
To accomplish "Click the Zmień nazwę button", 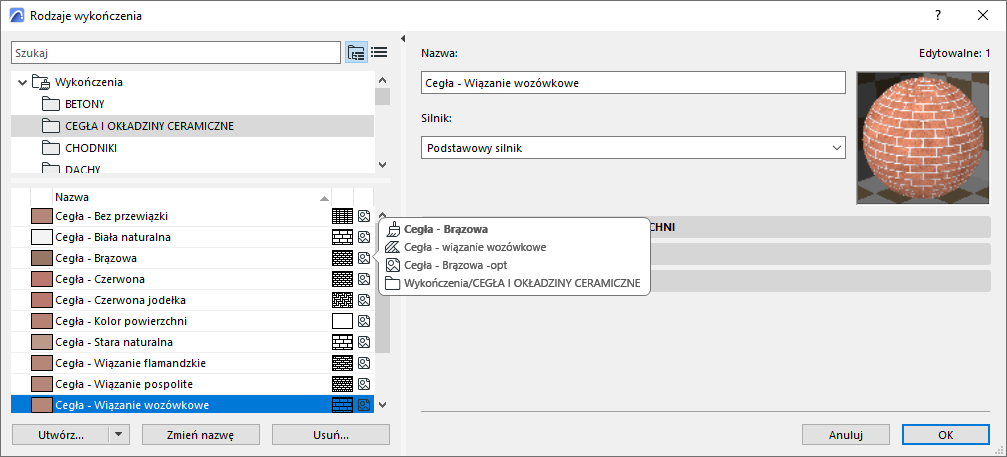I will pos(201,435).
